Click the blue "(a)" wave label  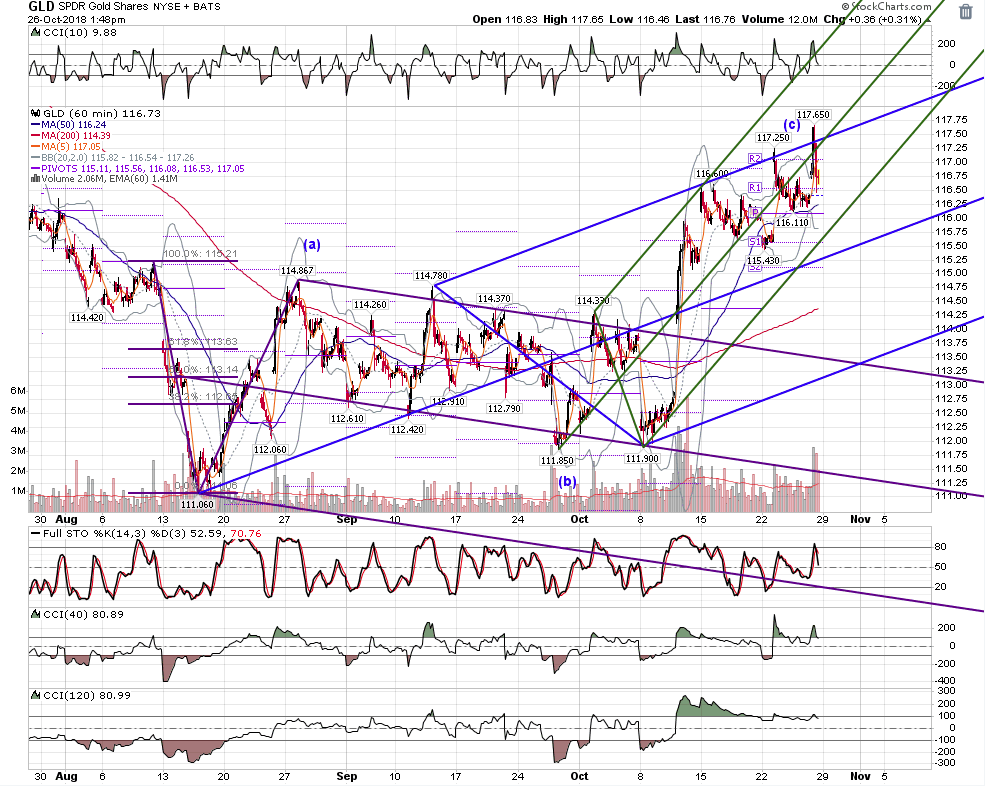[312, 244]
